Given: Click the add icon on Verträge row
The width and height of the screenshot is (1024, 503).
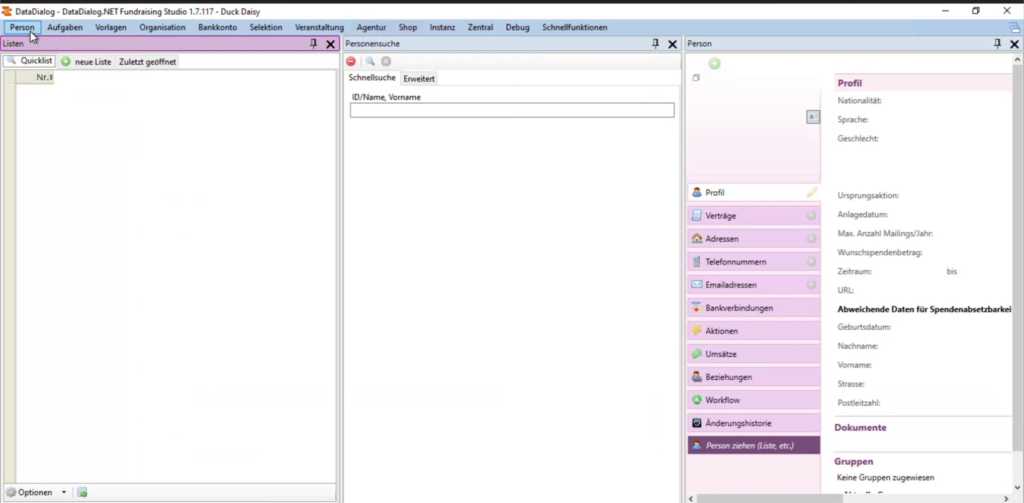Looking at the screenshot, I should pyautogui.click(x=811, y=216).
